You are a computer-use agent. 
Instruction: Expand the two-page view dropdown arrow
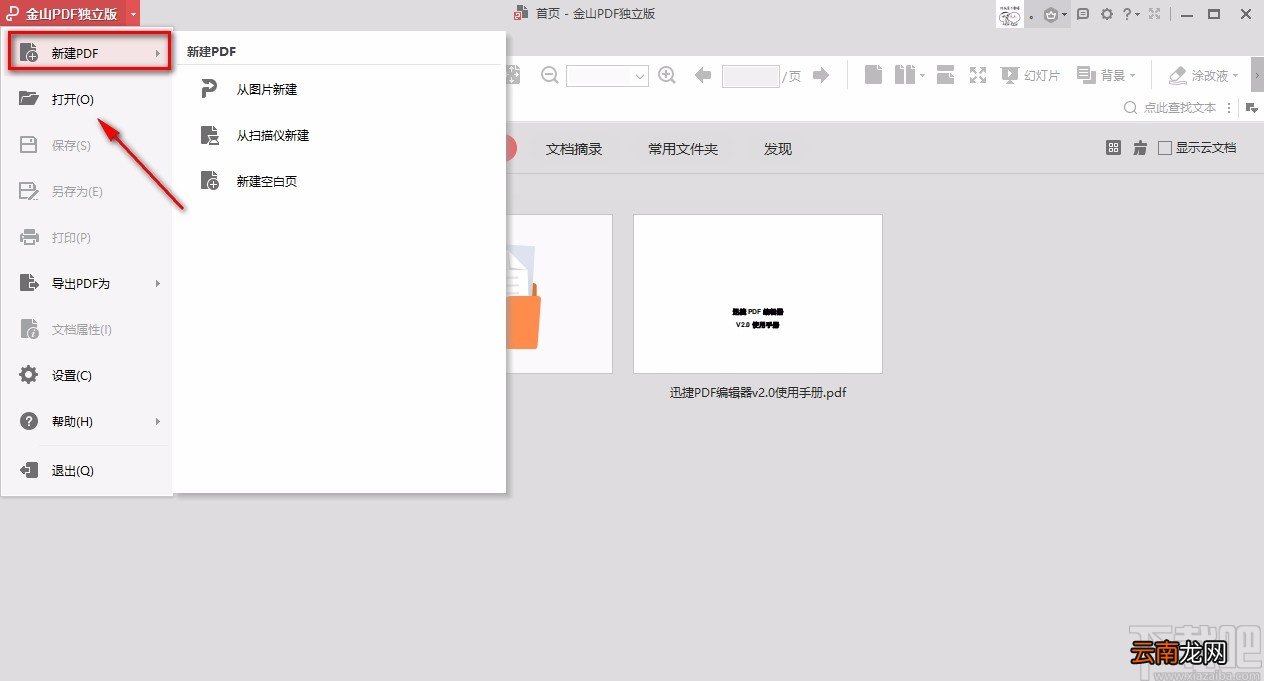922,76
